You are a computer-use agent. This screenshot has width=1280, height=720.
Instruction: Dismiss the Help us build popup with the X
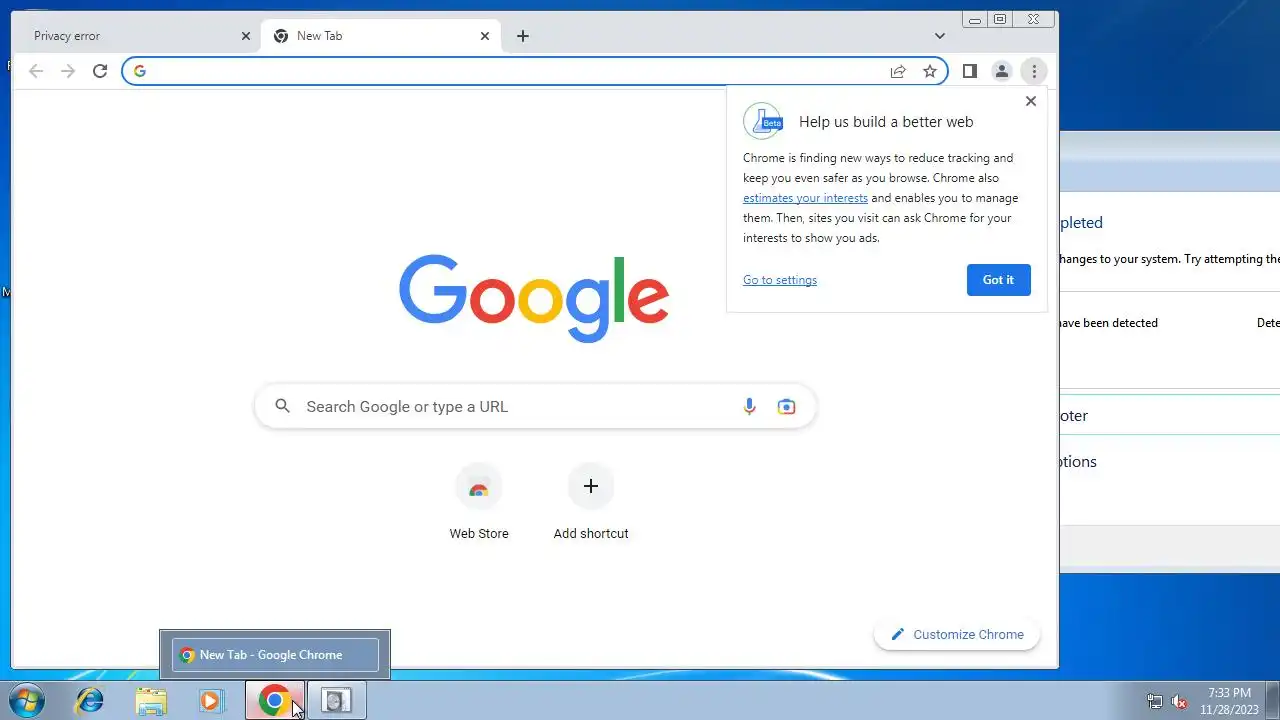1031,101
